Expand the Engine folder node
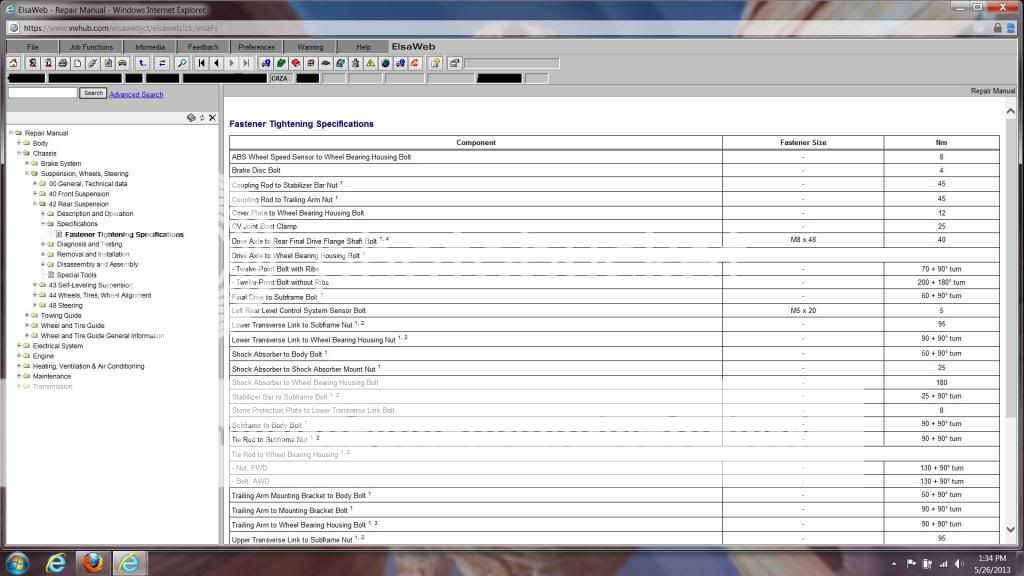The image size is (1024, 576). [x=18, y=356]
